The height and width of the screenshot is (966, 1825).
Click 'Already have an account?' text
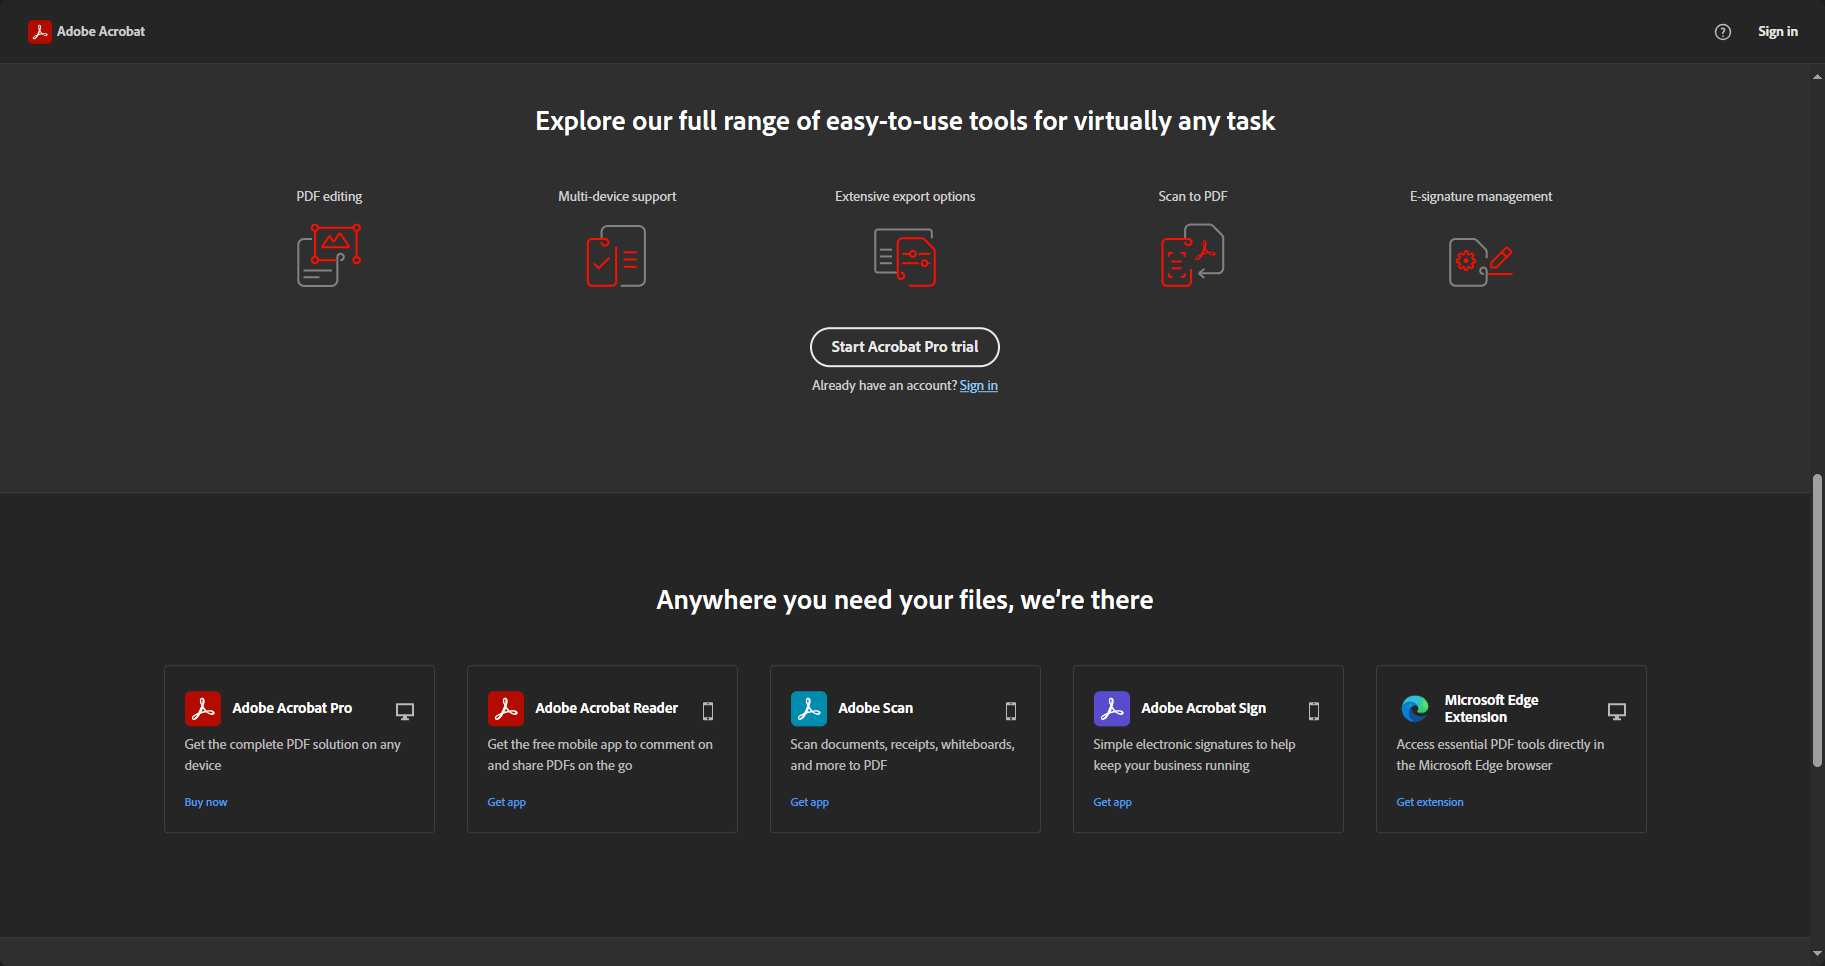coord(884,386)
